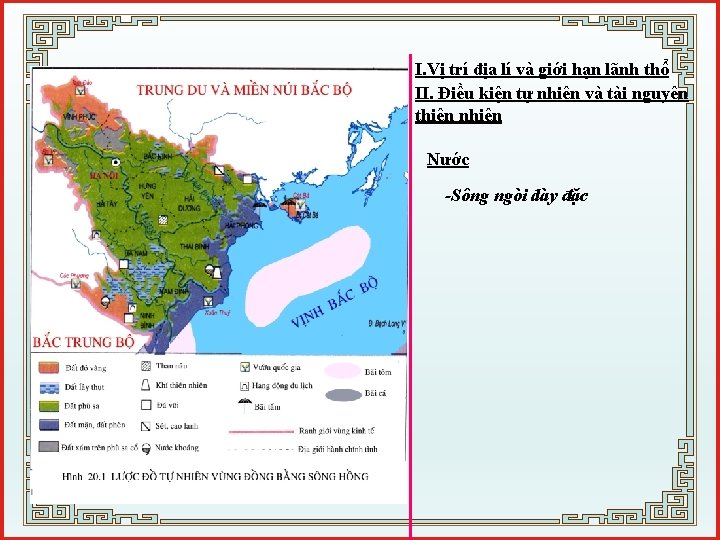Click the round symbol above HÀ NỘI label
The image size is (720, 540).
point(116,162)
